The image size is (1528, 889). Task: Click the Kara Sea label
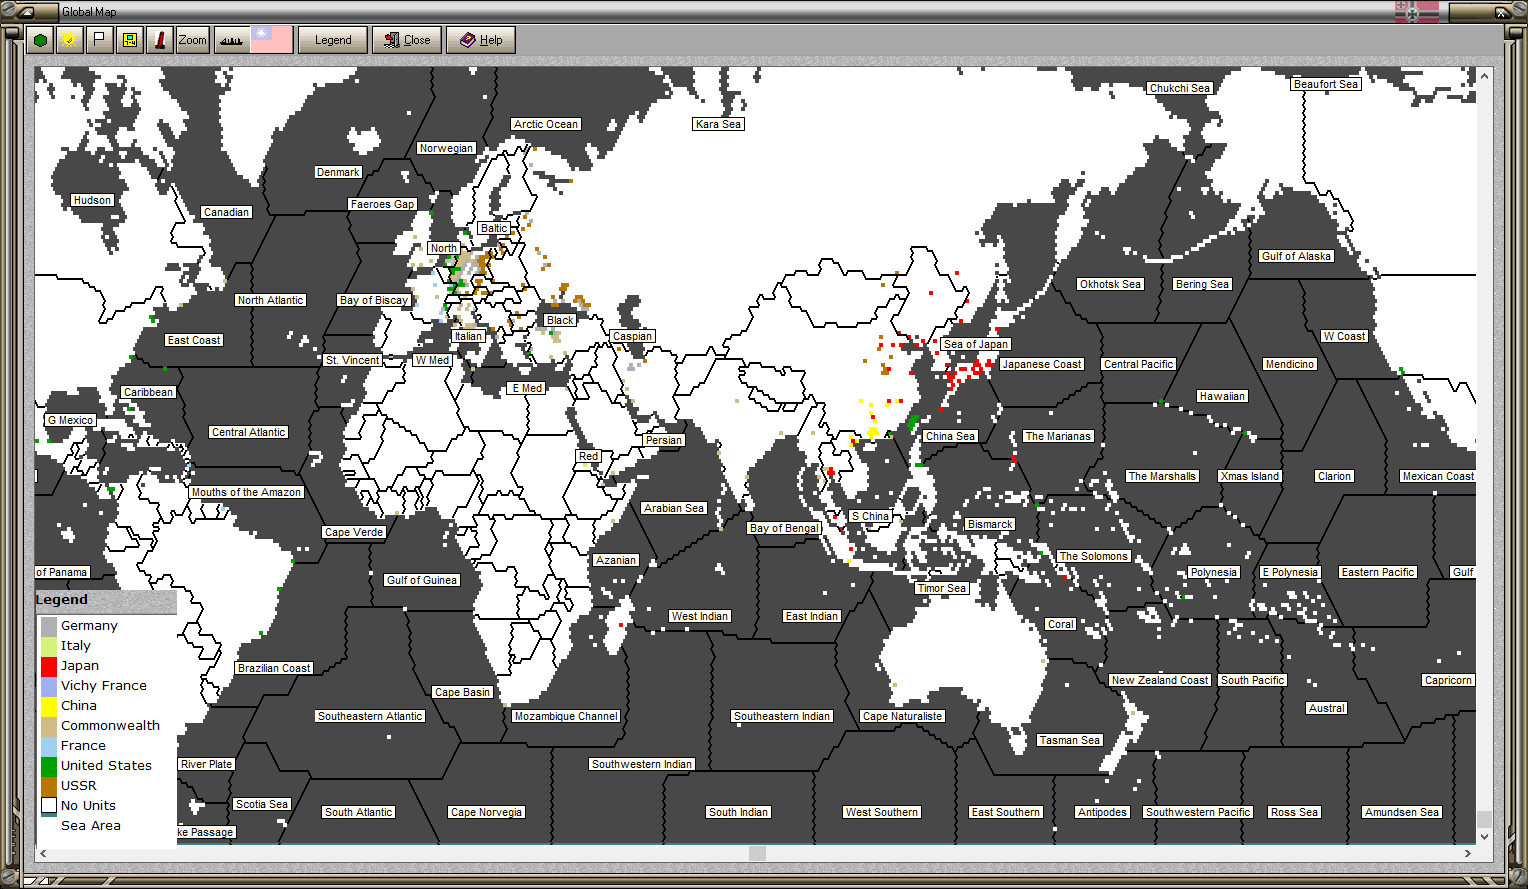click(718, 124)
